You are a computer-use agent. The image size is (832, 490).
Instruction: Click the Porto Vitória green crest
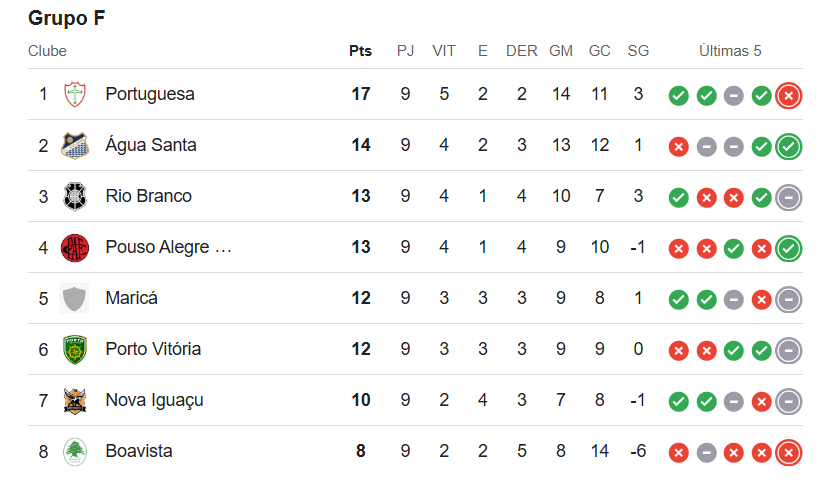tap(75, 349)
